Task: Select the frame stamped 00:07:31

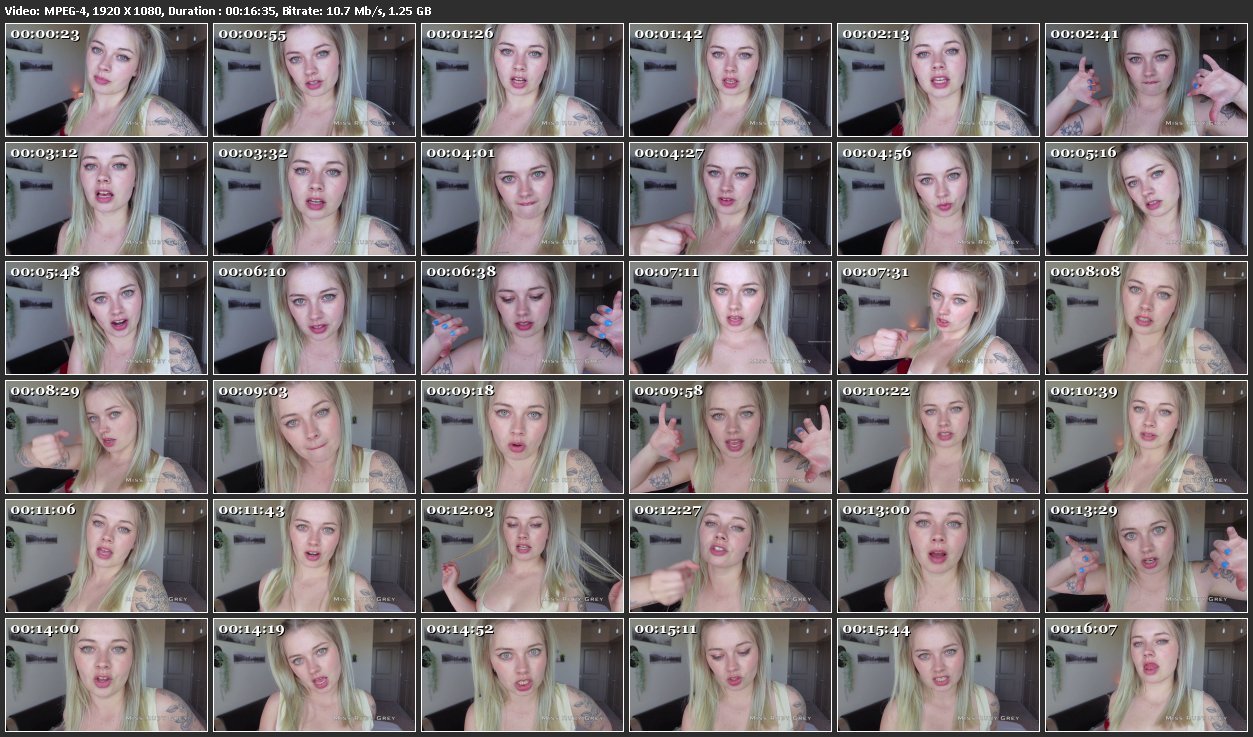Action: 938,318
